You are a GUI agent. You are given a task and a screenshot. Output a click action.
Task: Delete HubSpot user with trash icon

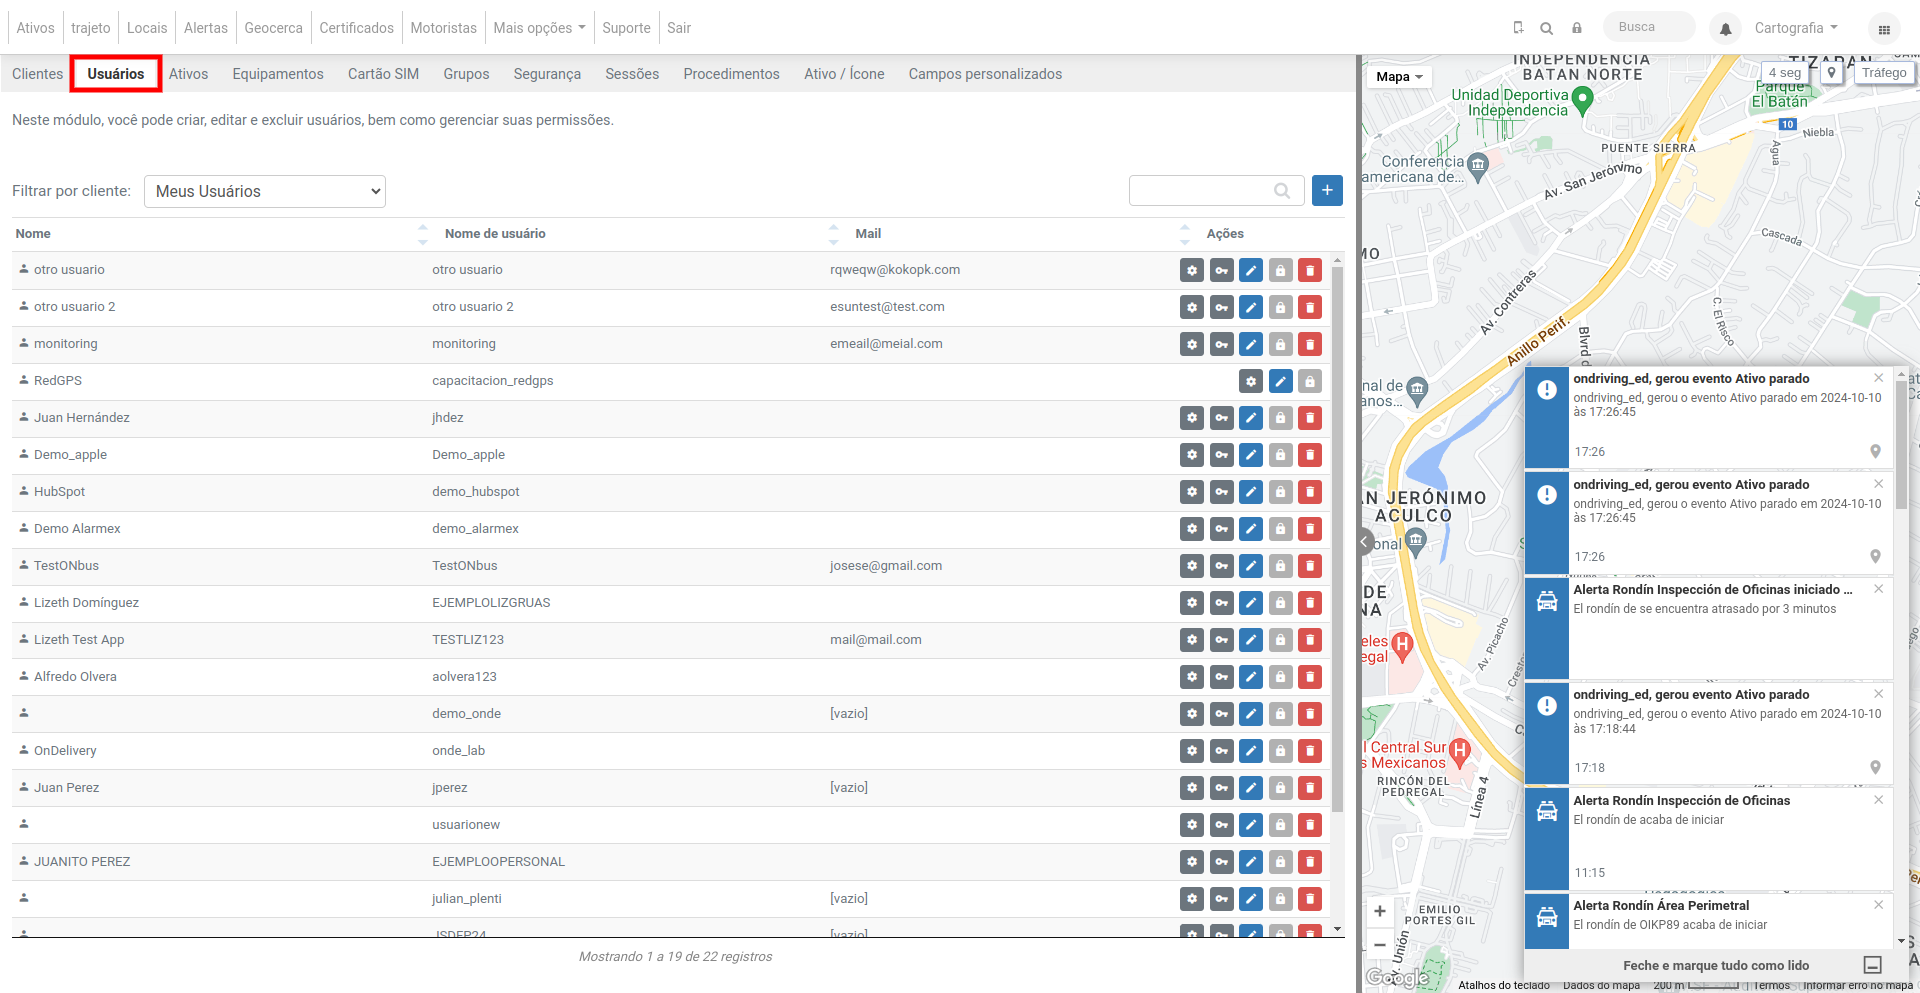(1310, 492)
